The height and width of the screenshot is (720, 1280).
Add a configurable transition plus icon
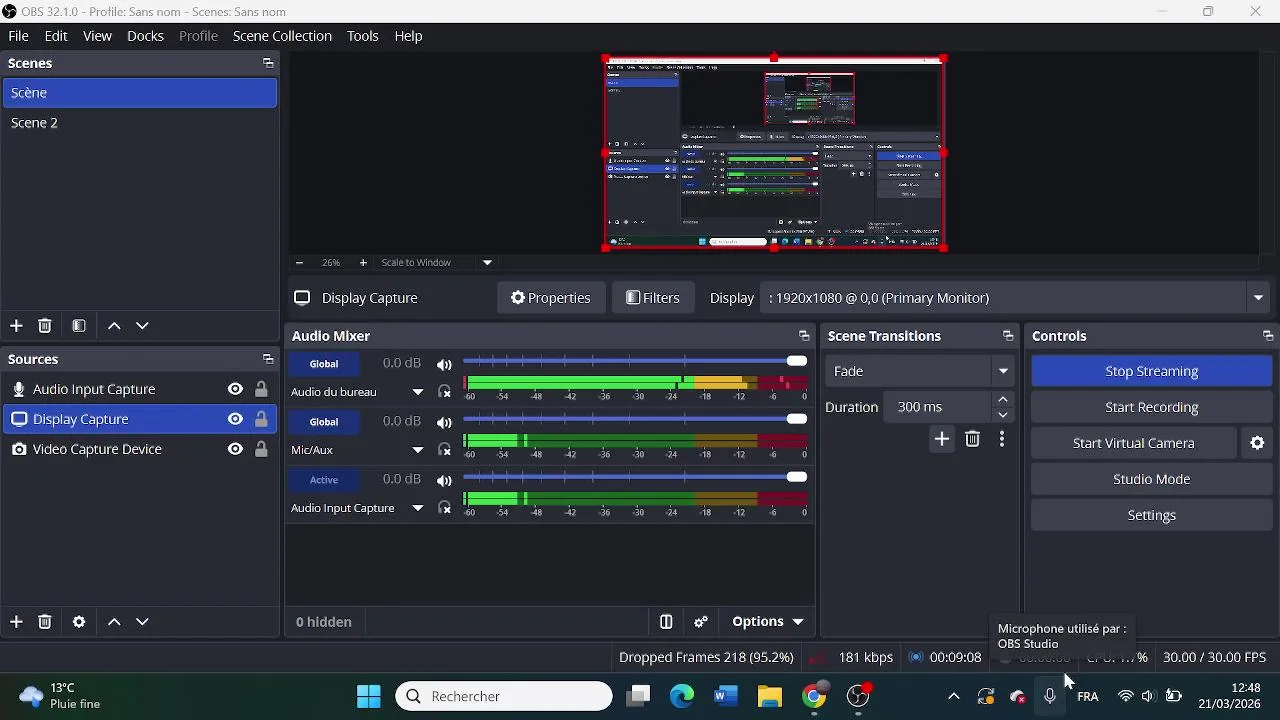pos(942,439)
